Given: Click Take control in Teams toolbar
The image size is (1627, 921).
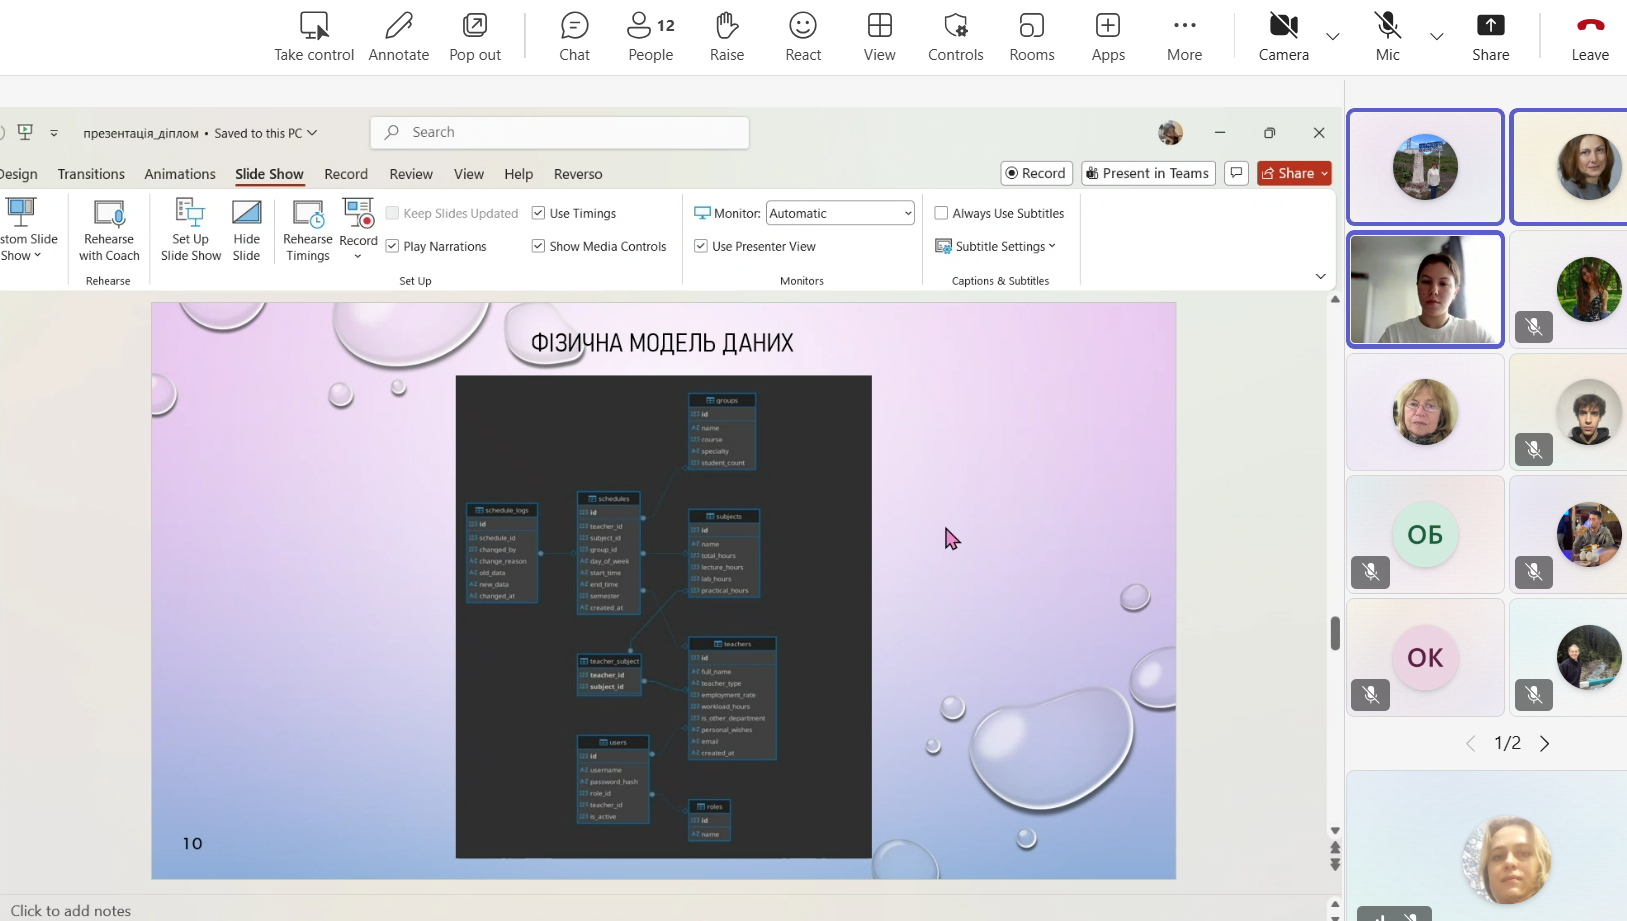Looking at the screenshot, I should tap(314, 37).
